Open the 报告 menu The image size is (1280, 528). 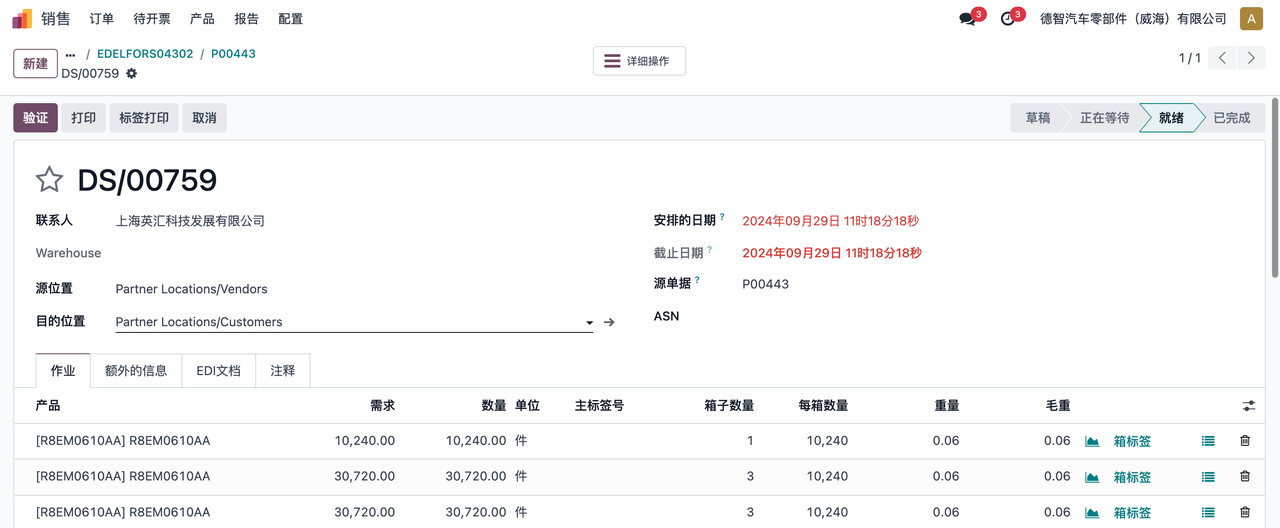pyautogui.click(x=246, y=19)
